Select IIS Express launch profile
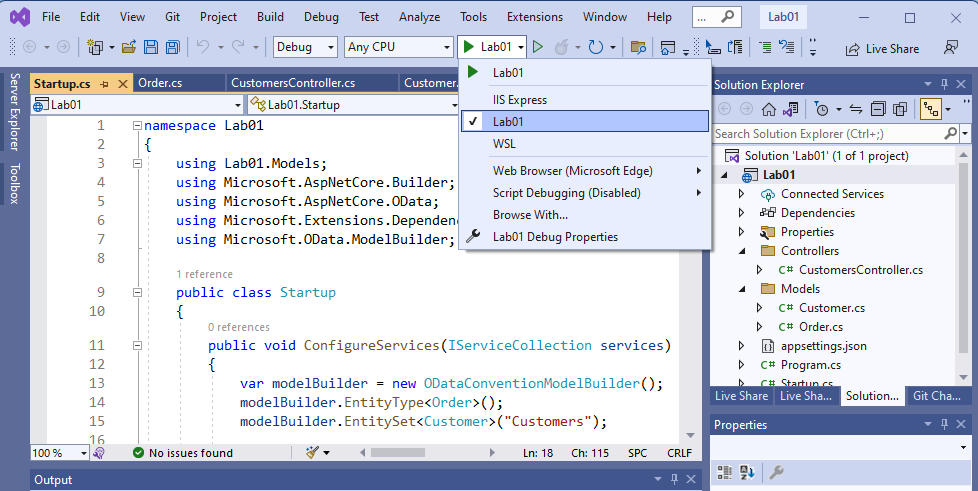This screenshot has width=978, height=491. (585, 100)
